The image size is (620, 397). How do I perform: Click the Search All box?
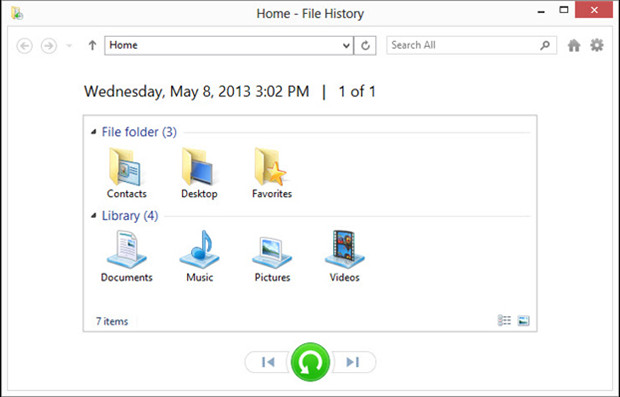pos(471,45)
